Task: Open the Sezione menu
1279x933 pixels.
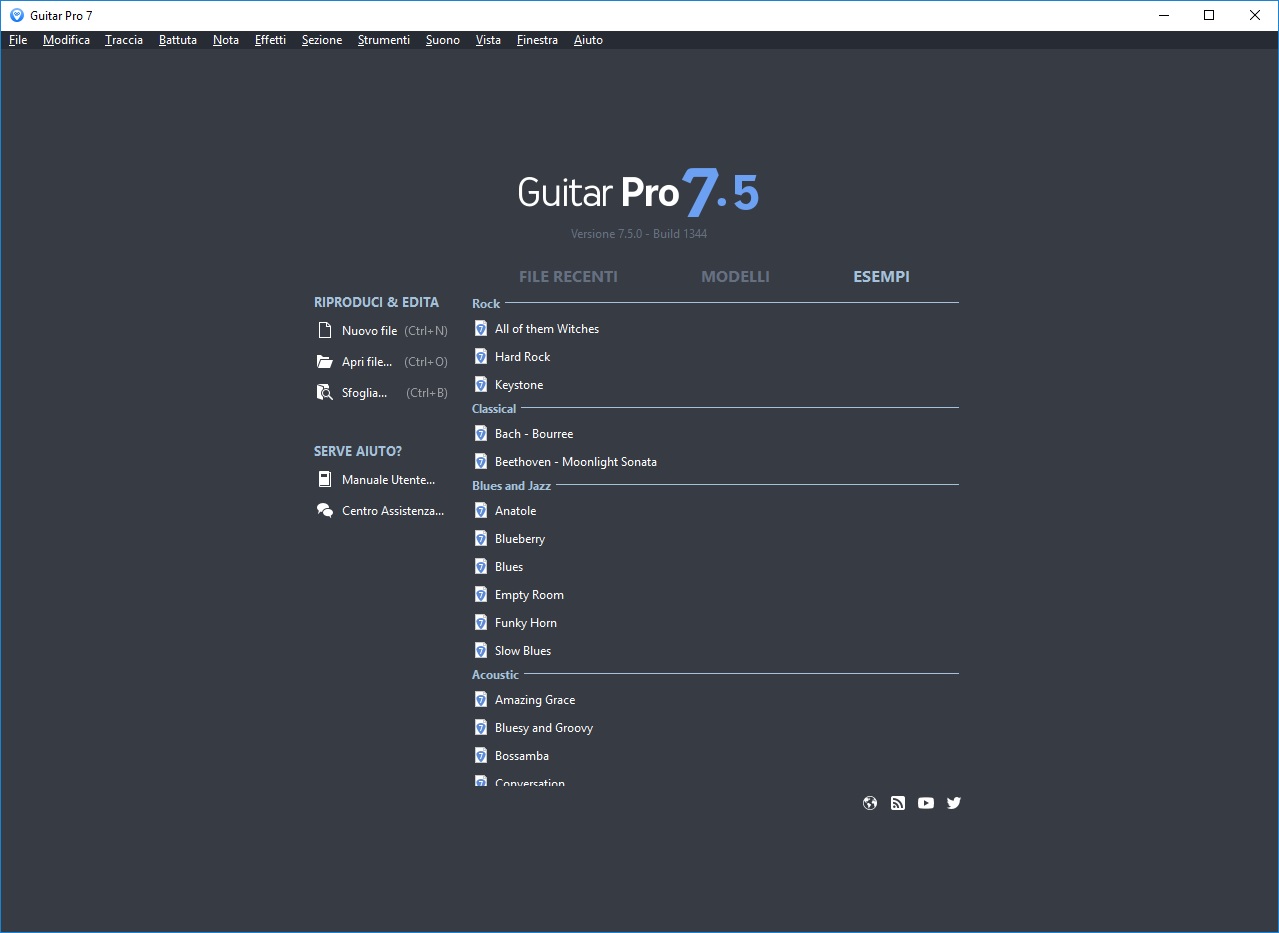Action: pos(322,40)
